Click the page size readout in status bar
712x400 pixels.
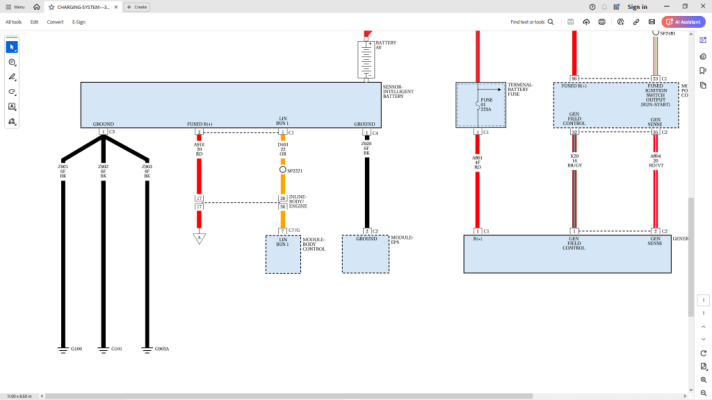click(x=20, y=396)
